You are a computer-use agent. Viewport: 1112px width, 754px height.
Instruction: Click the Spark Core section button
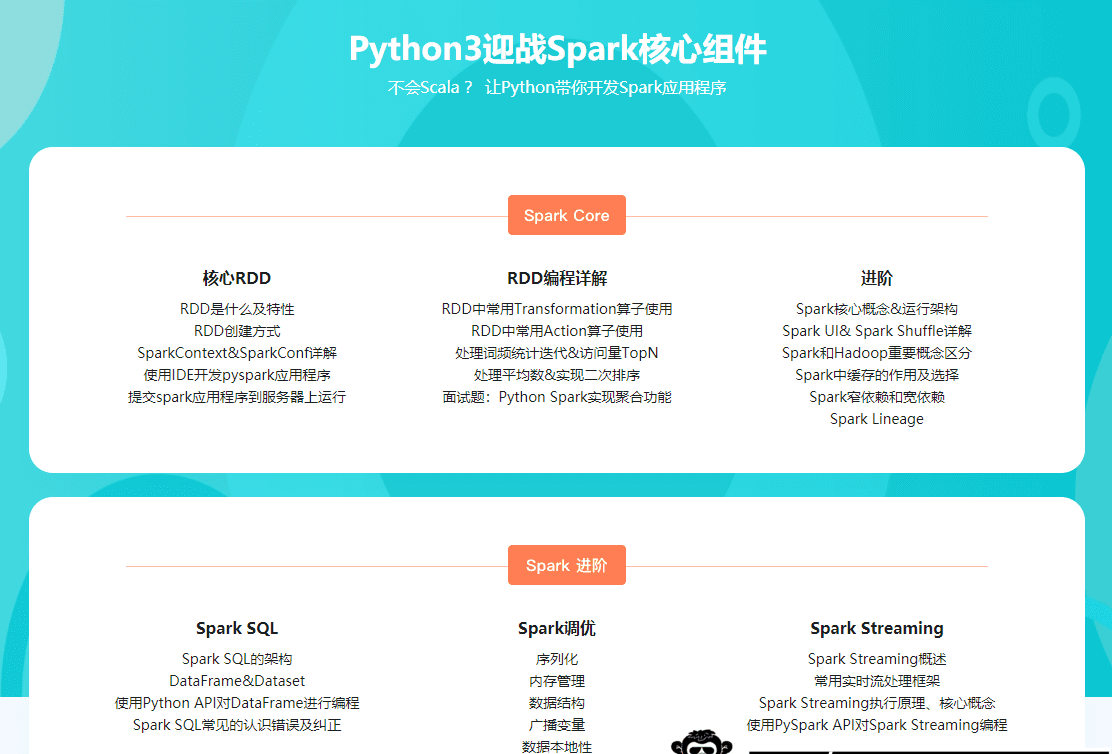pyautogui.click(x=566, y=215)
